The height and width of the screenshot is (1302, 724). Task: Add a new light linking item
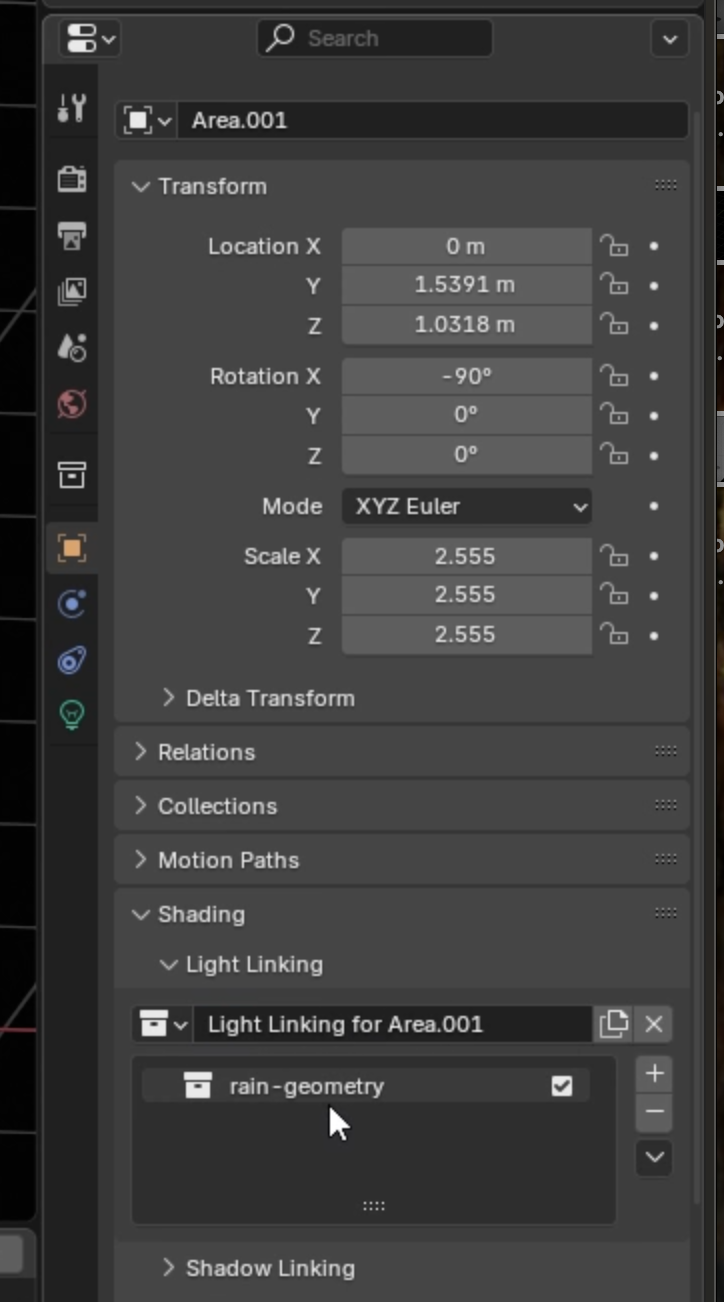(x=654, y=1074)
